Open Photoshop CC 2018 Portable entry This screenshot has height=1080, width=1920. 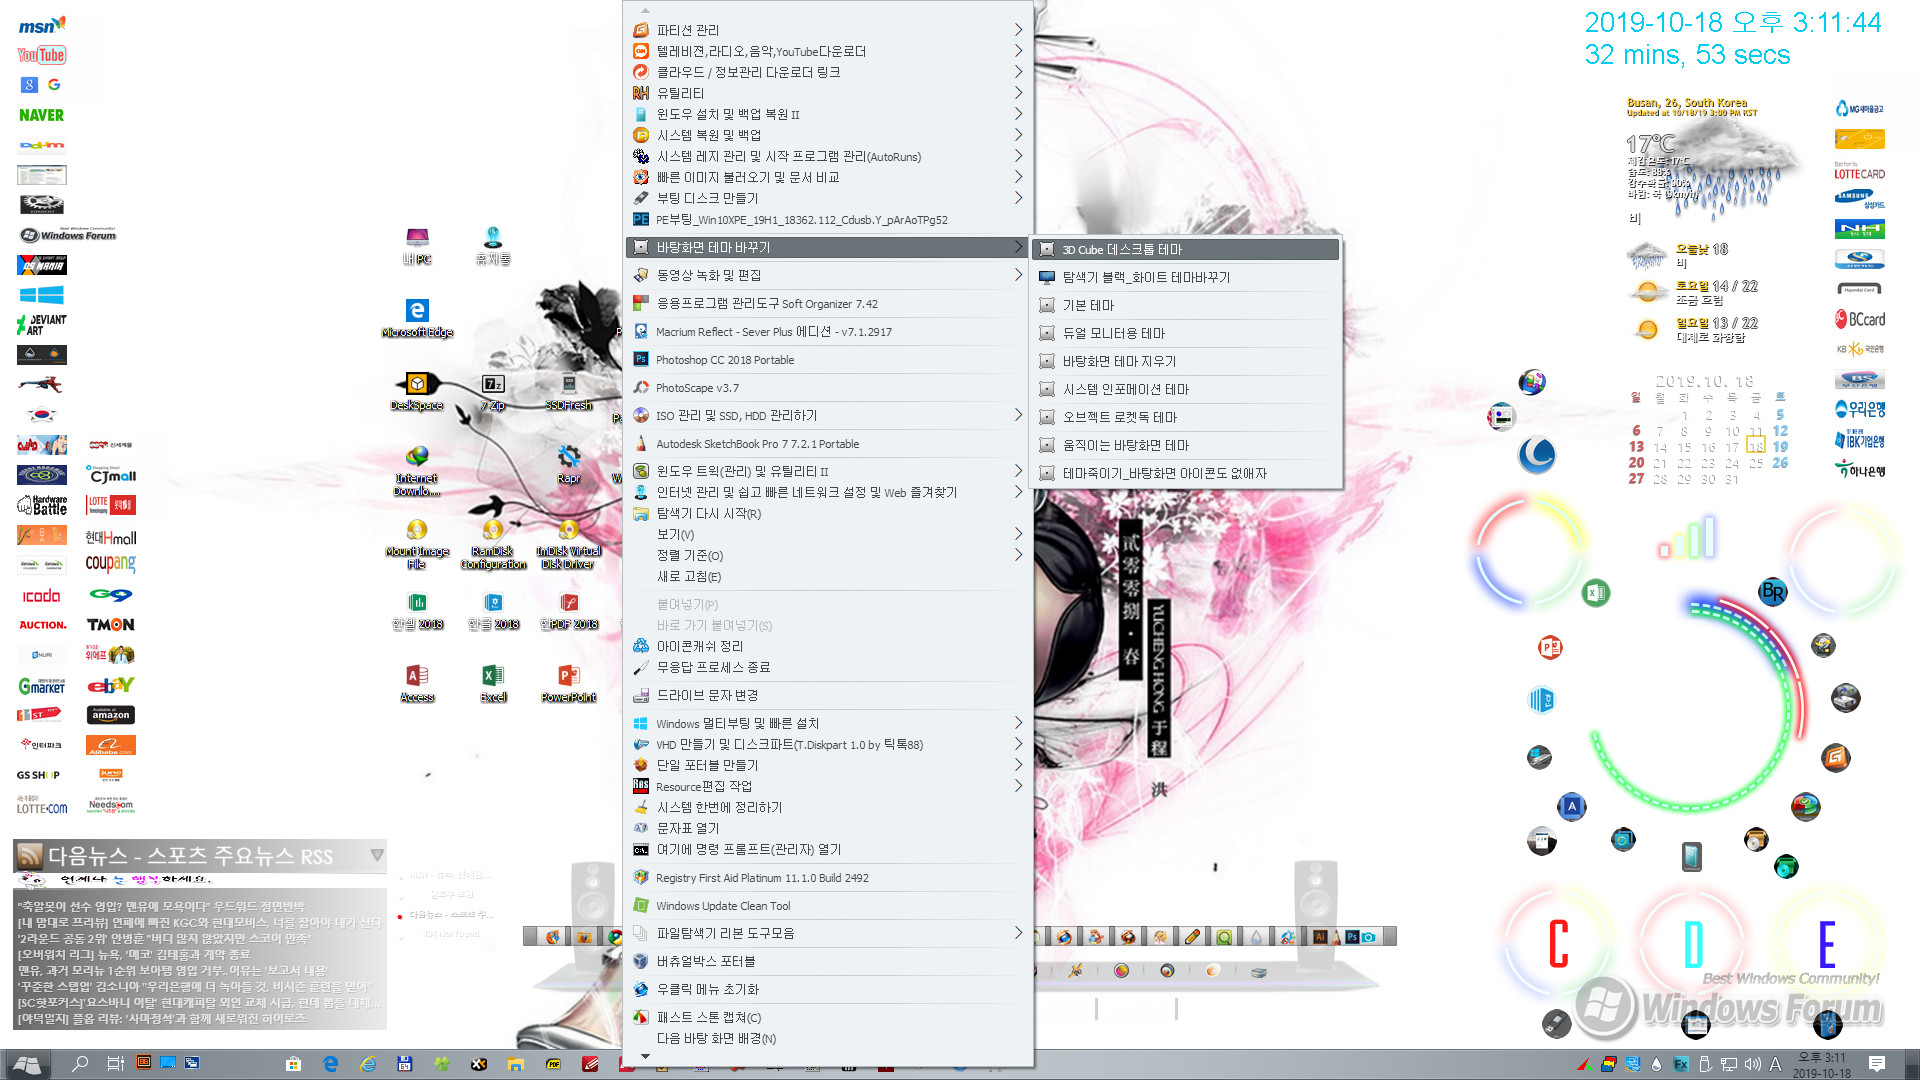[x=828, y=360]
